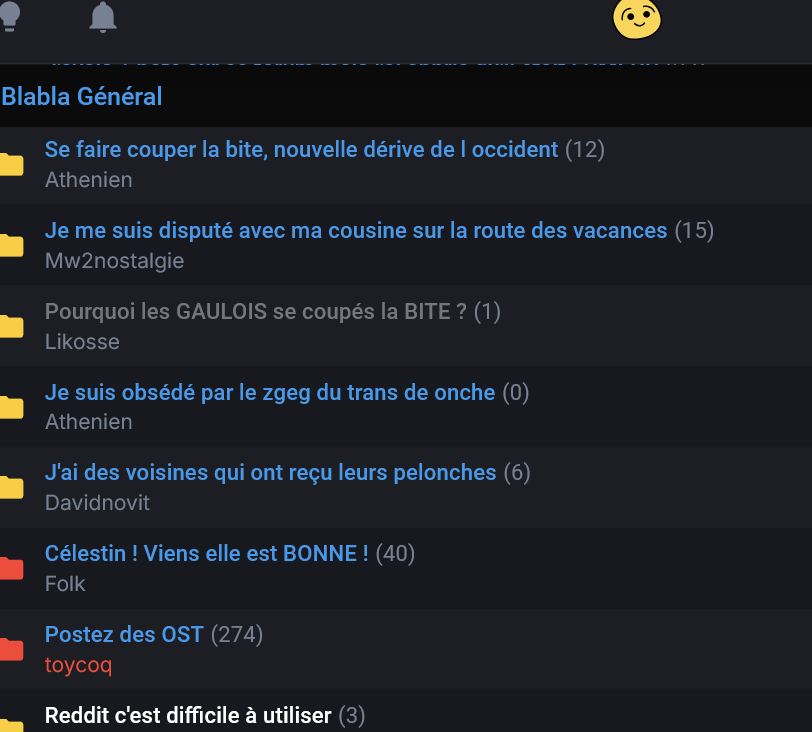Click the yellow folder icon beside Athenien's first topic
The width and height of the screenshot is (812, 732).
tap(11, 165)
